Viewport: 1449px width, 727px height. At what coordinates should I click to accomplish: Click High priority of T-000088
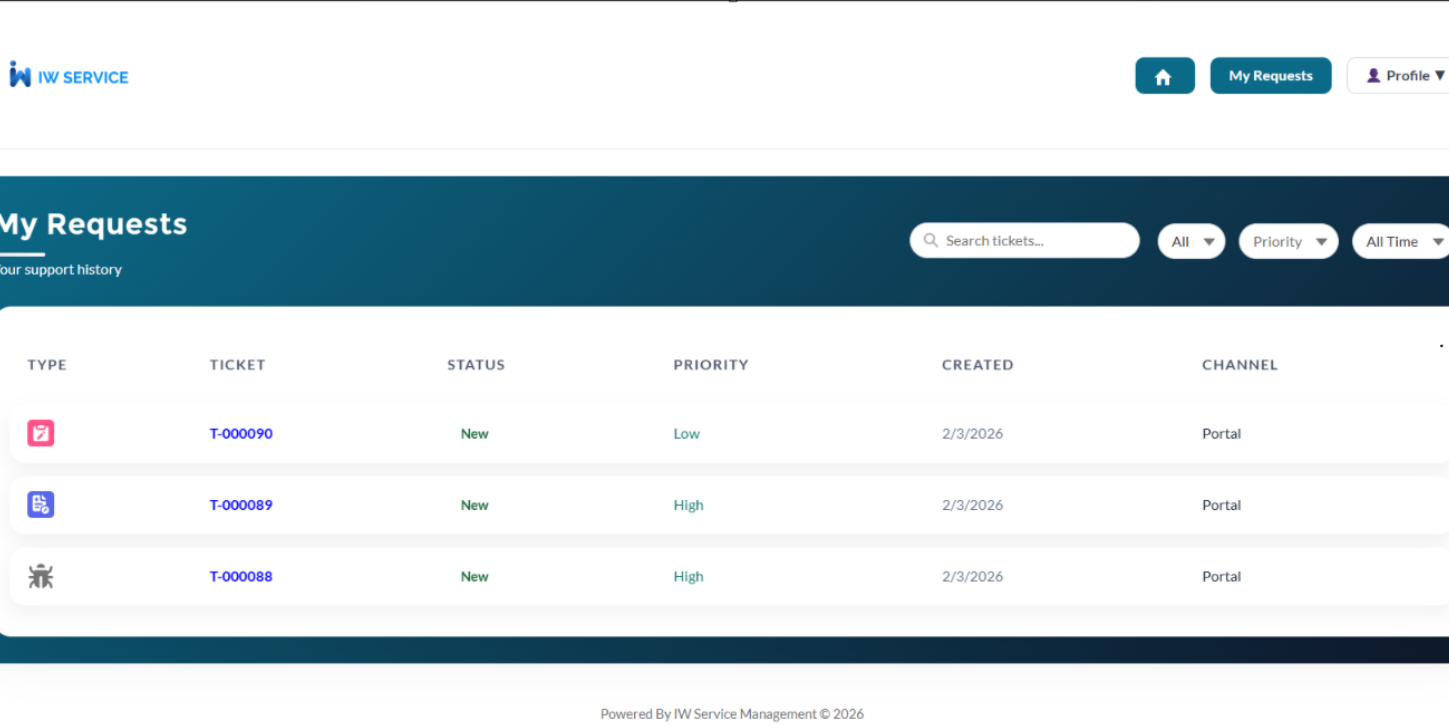pyautogui.click(x=689, y=577)
